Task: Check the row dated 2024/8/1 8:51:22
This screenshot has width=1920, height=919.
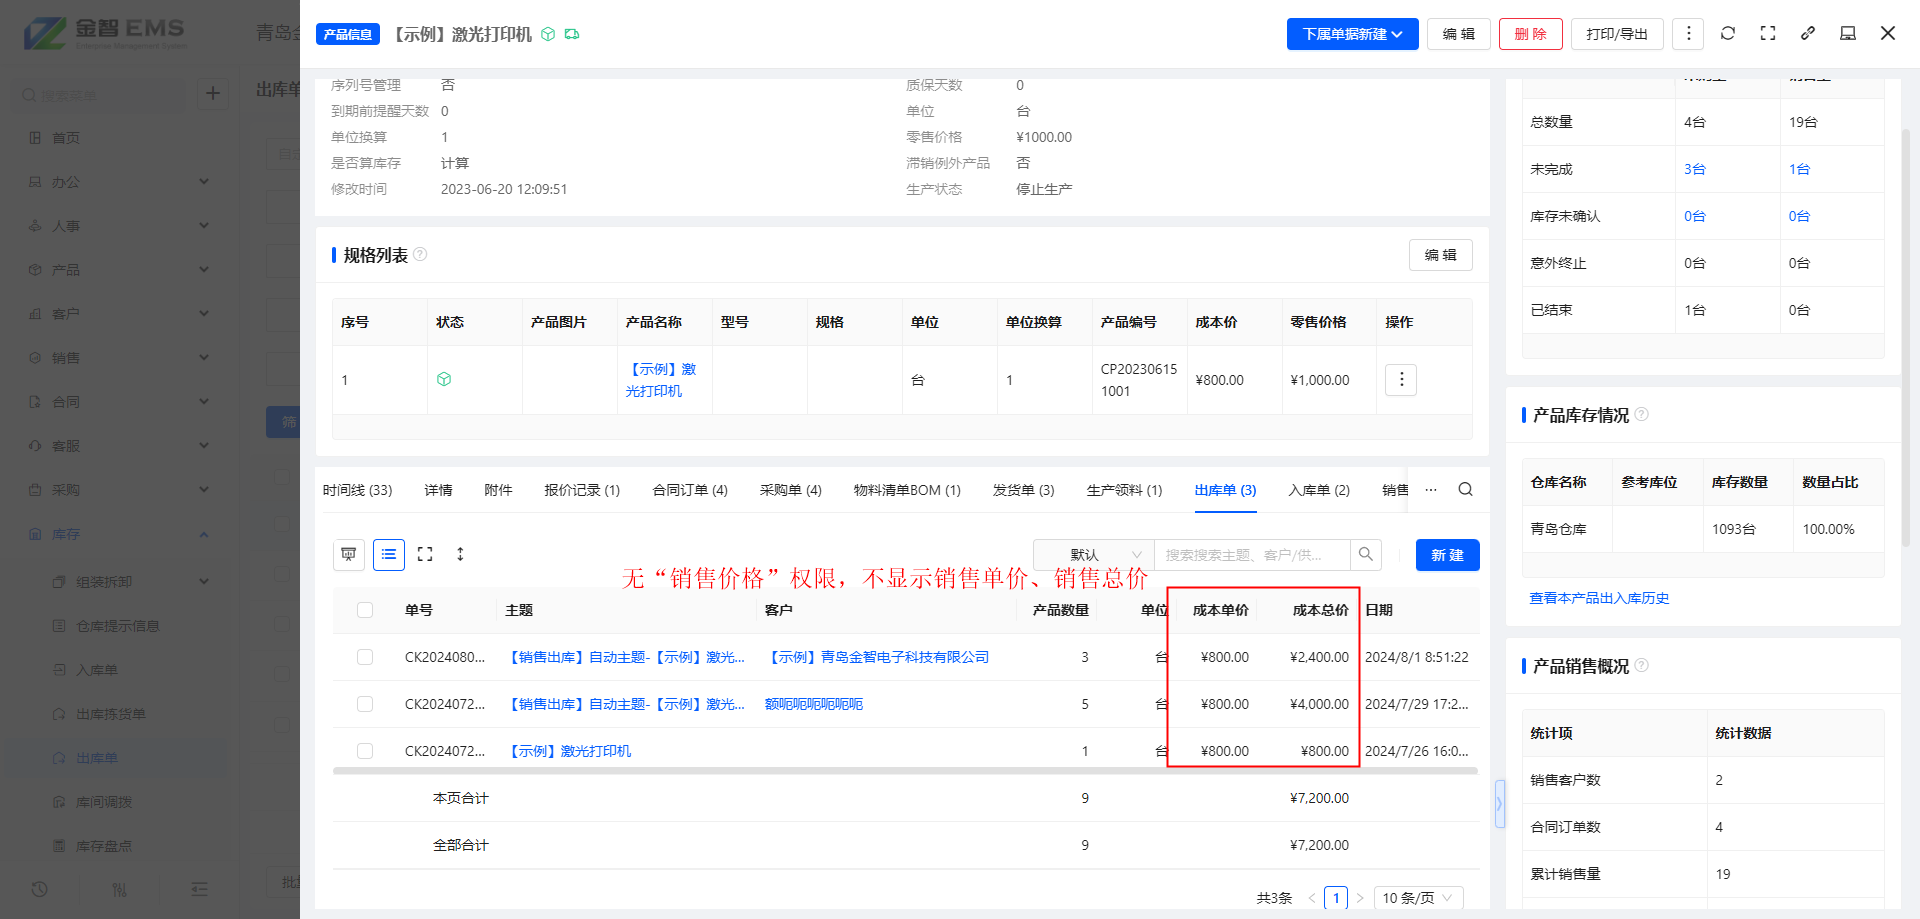Action: [x=365, y=657]
